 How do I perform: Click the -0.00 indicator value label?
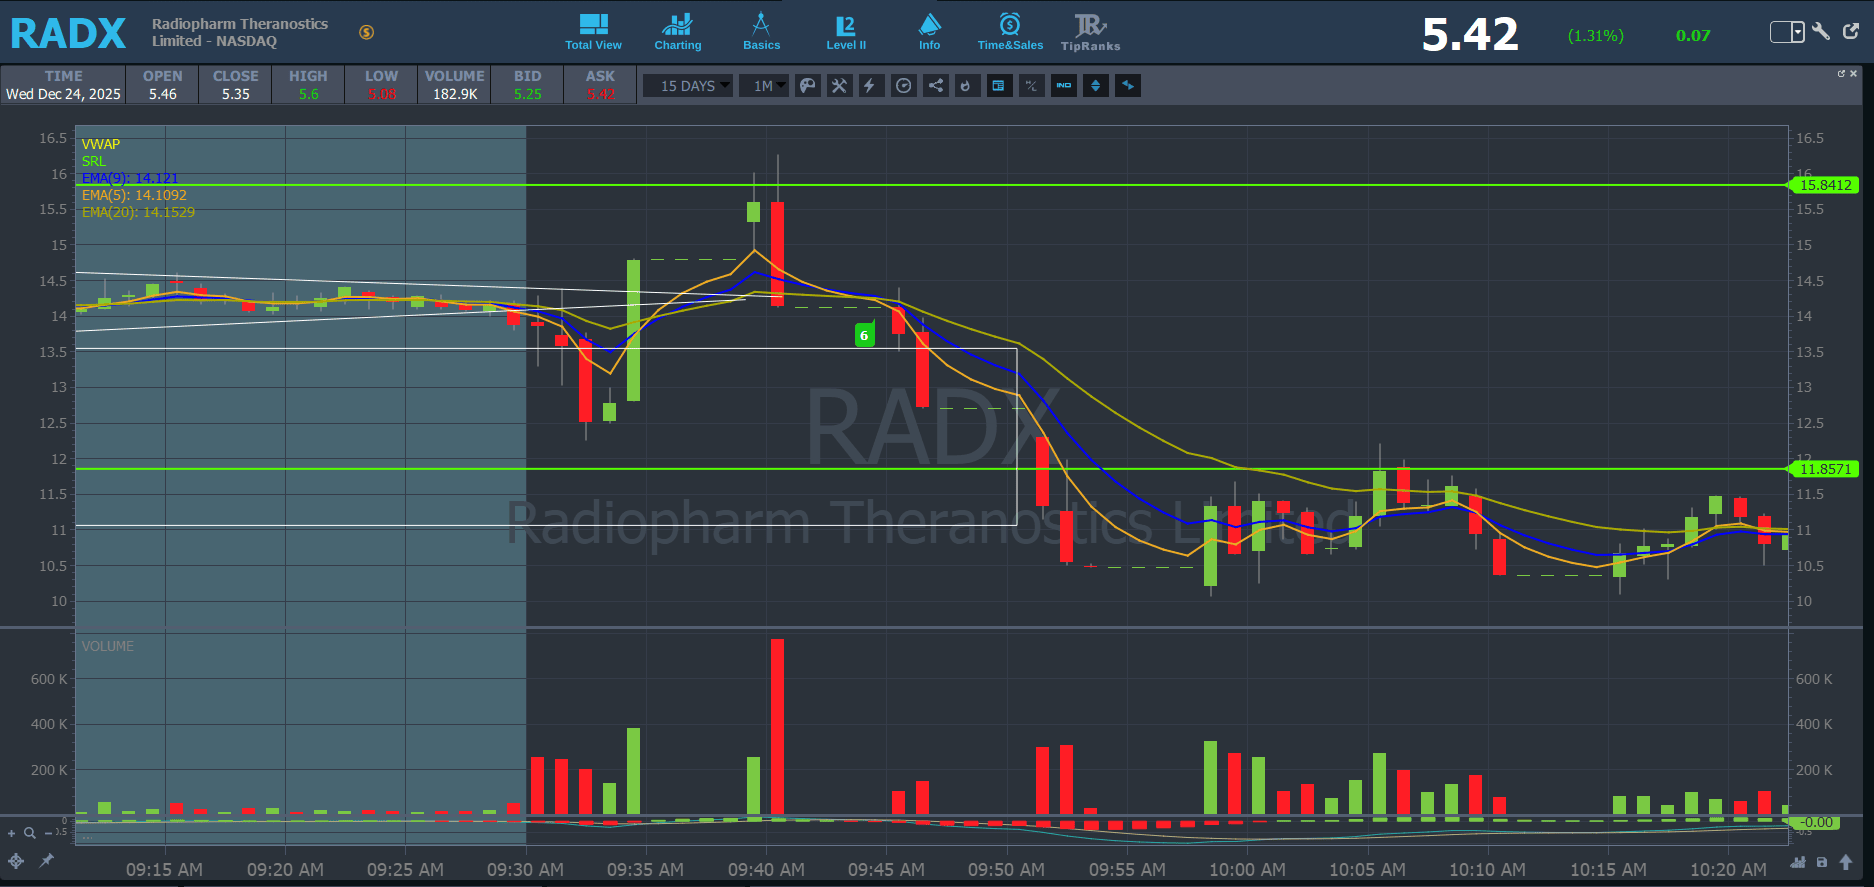[1816, 822]
